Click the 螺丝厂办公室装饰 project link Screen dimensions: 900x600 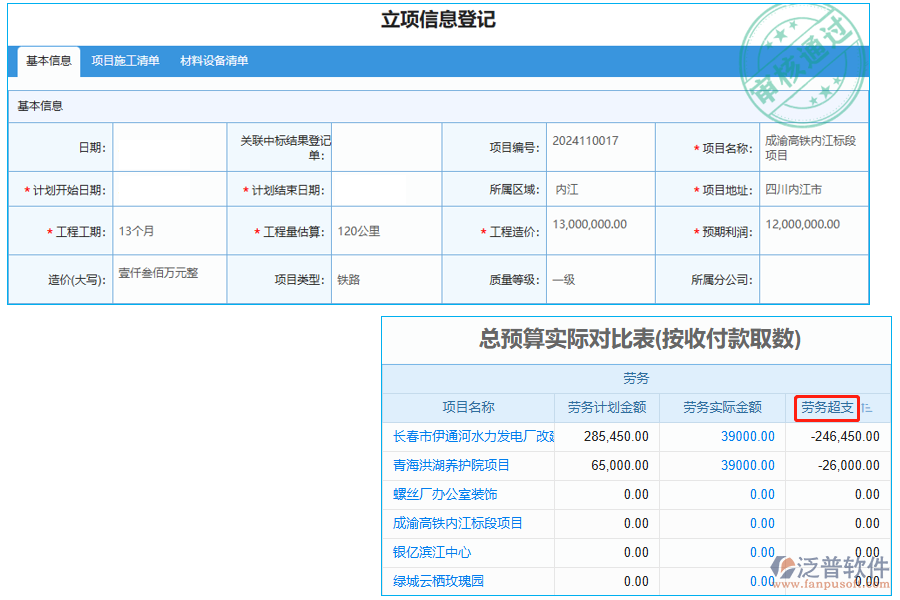pyautogui.click(x=445, y=494)
